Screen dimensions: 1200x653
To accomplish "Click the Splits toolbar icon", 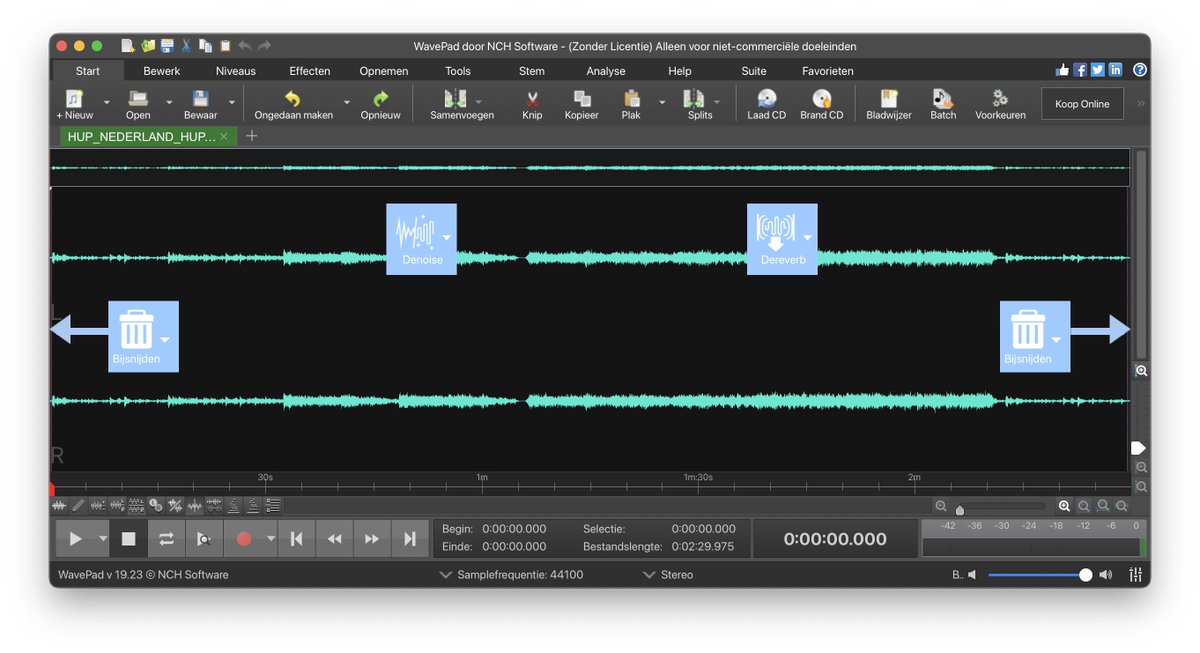I will click(694, 99).
